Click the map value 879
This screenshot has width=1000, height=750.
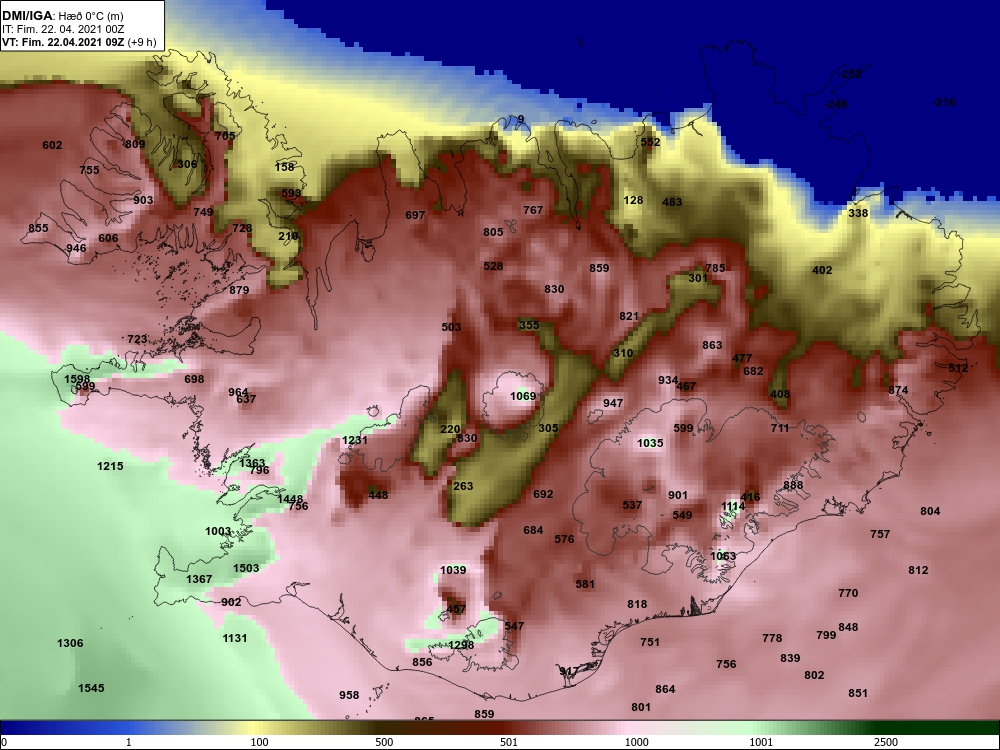239,290
